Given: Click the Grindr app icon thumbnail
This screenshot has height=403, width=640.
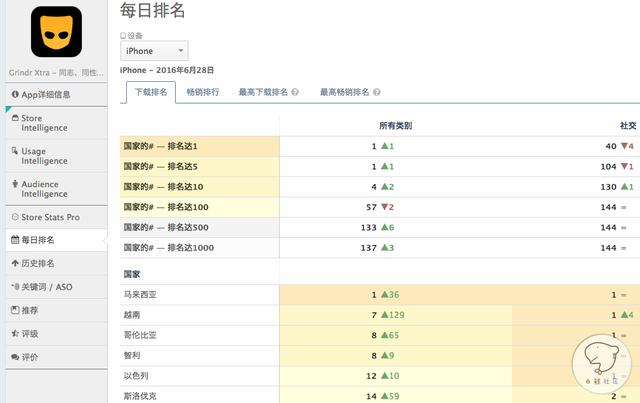Looking at the screenshot, I should 56,31.
